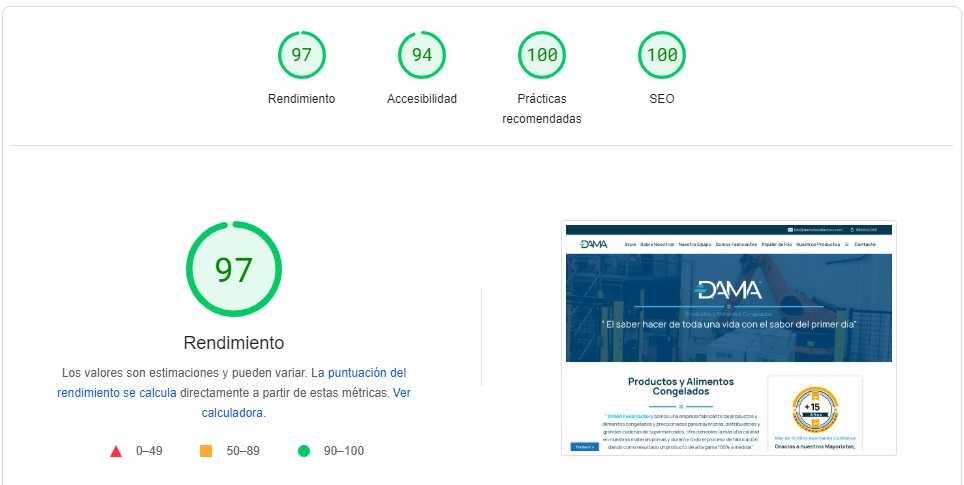
Task: Click the green circle 90–100 legend icon
Action: click(304, 451)
